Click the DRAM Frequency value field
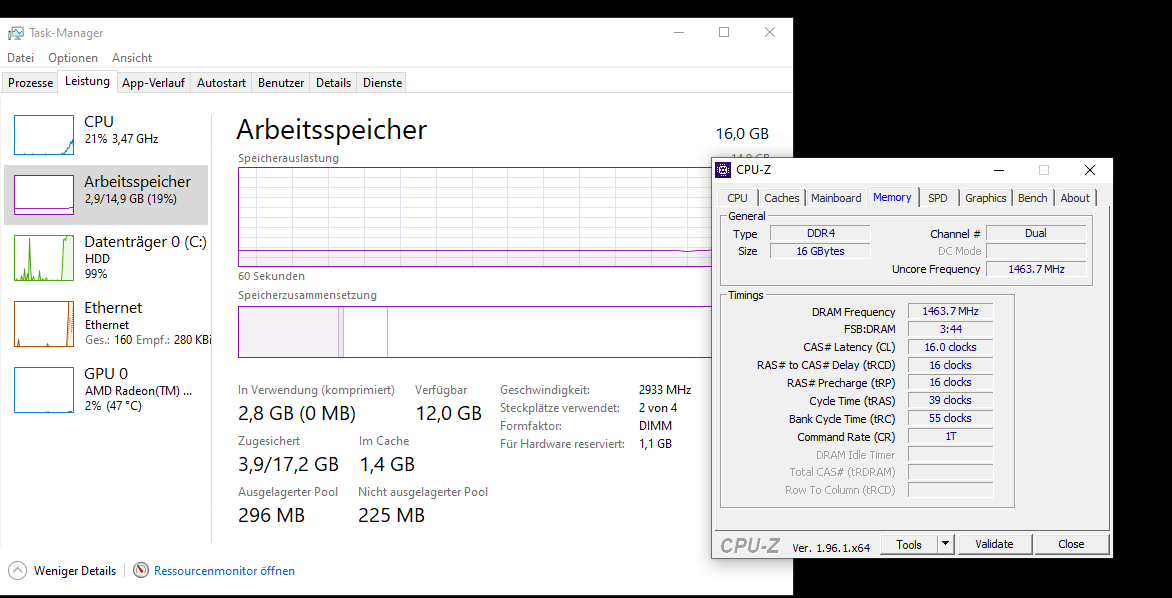Image resolution: width=1172 pixels, height=598 pixels. click(950, 311)
